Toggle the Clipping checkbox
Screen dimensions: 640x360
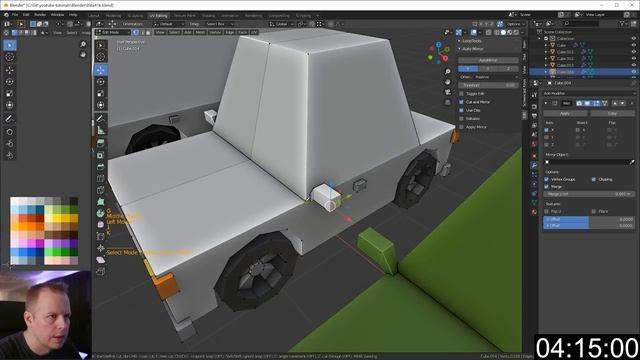point(594,179)
